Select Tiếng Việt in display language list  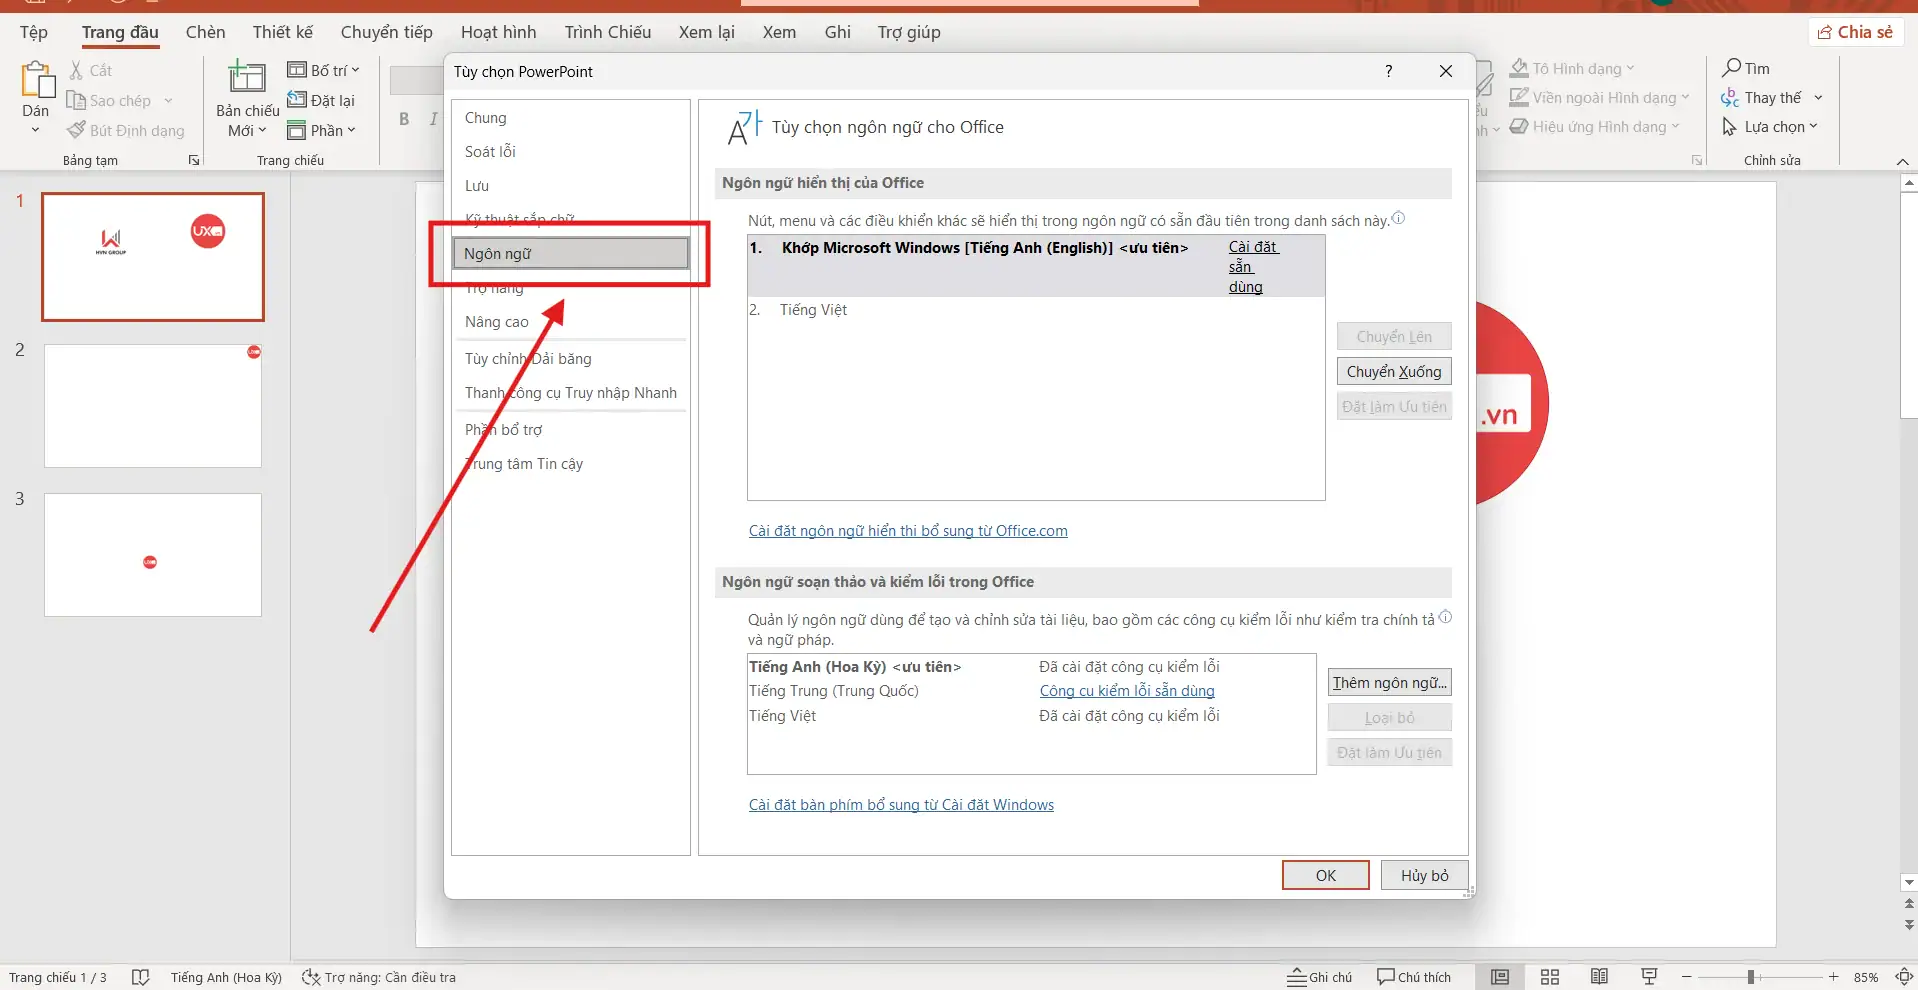tap(814, 309)
